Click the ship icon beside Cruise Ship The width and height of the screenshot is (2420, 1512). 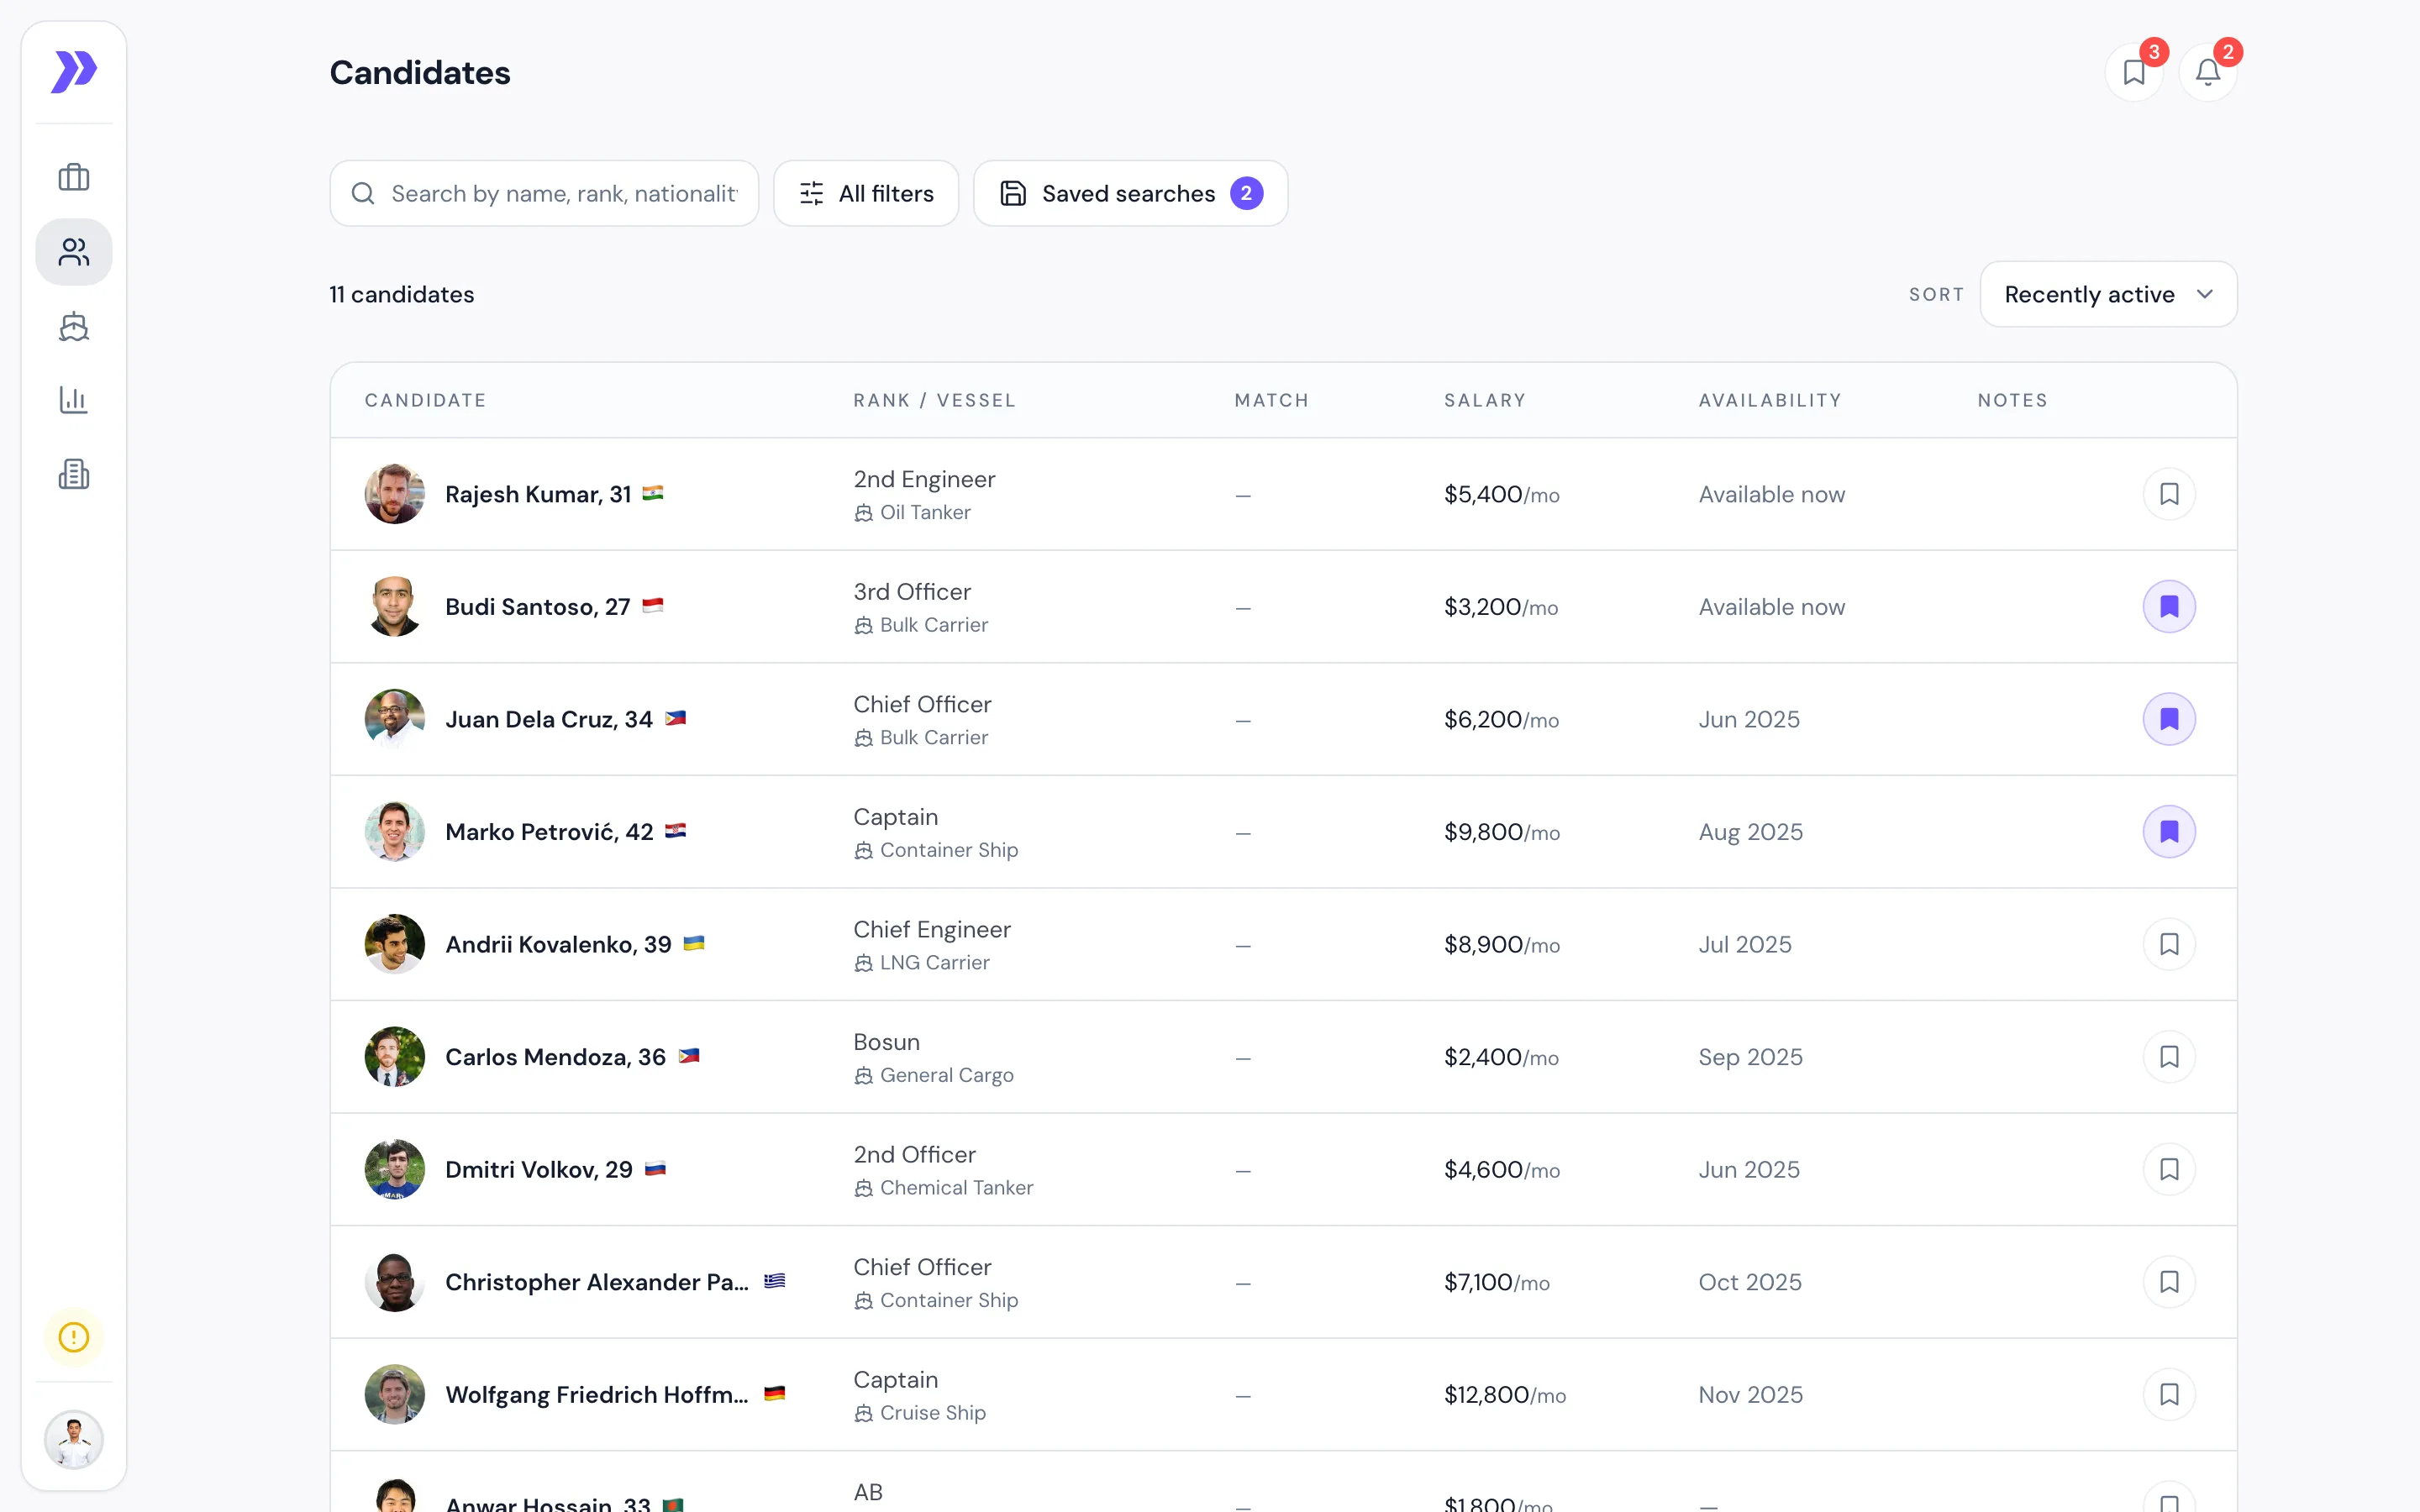coord(864,1413)
